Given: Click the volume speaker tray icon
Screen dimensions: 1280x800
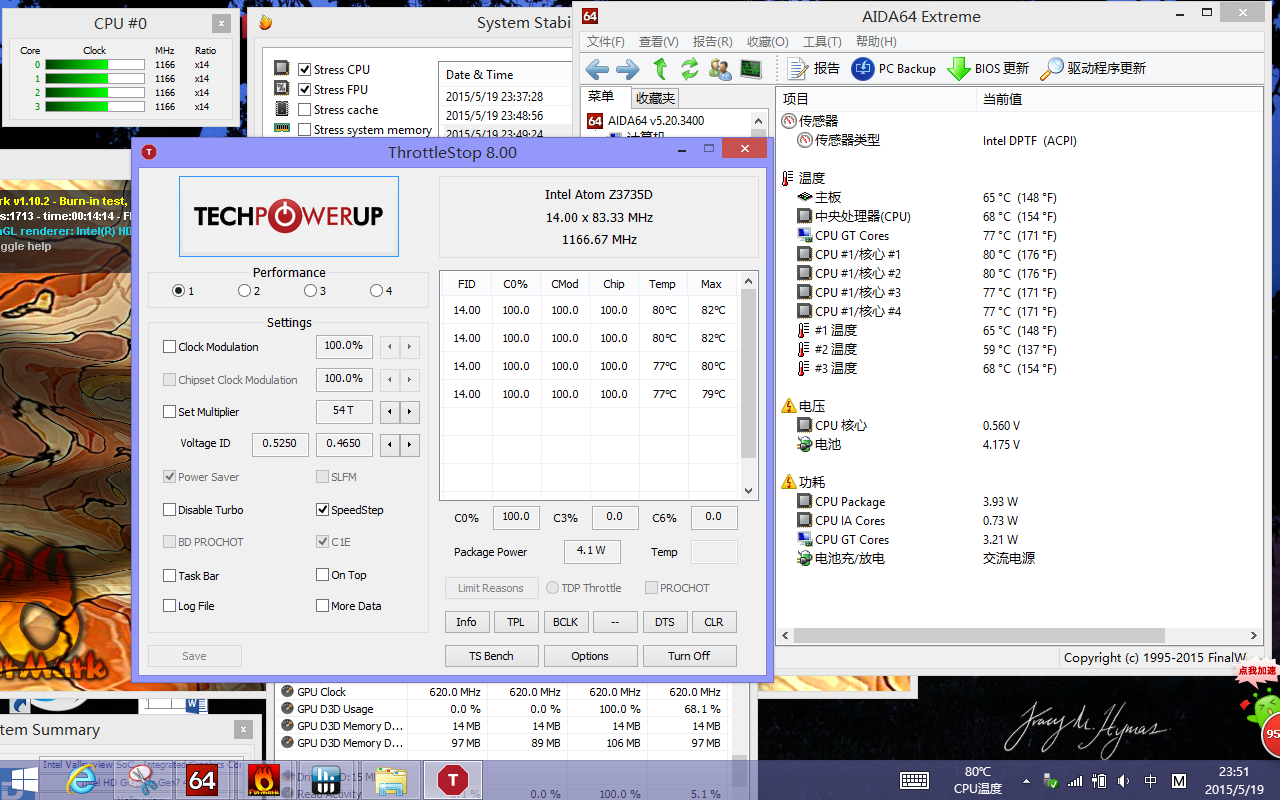Looking at the screenshot, I should click(1124, 781).
